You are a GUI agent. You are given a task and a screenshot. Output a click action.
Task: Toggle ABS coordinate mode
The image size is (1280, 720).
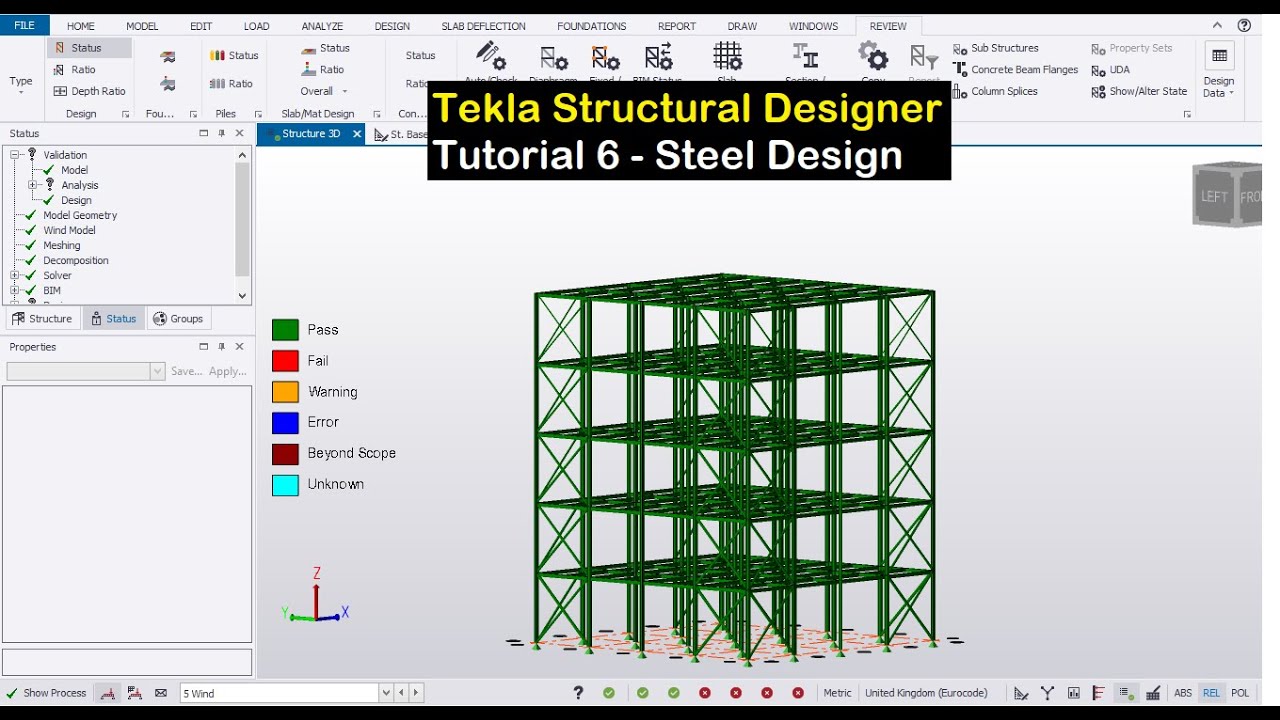tap(1183, 693)
